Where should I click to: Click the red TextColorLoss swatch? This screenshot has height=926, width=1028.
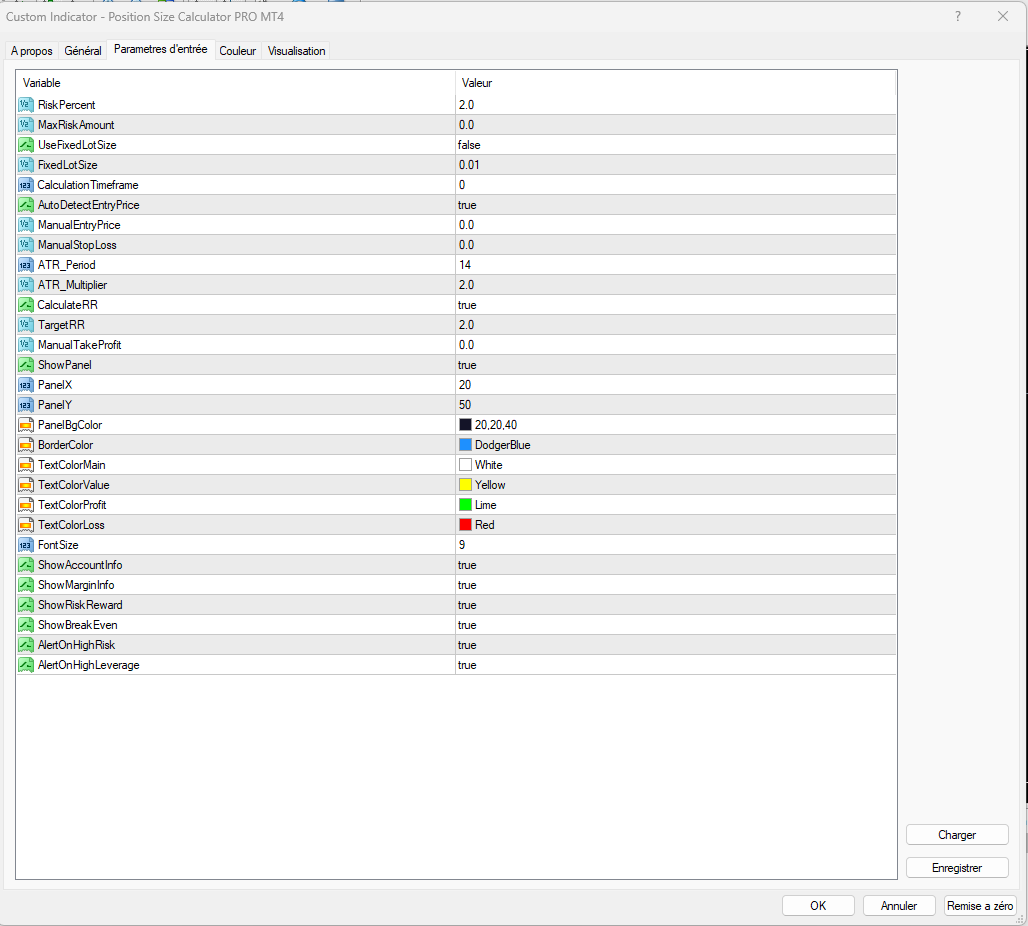[465, 525]
